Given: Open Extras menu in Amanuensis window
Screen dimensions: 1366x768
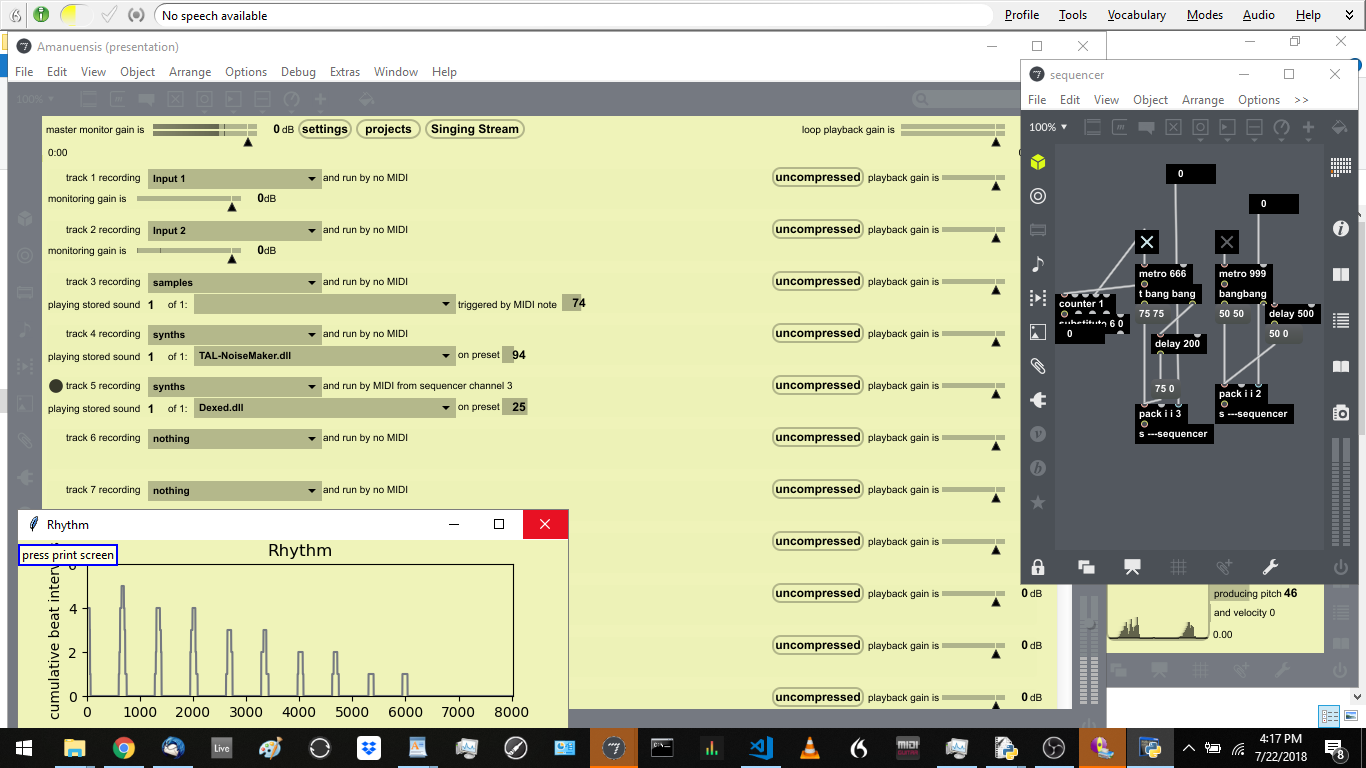Looking at the screenshot, I should 345,72.
